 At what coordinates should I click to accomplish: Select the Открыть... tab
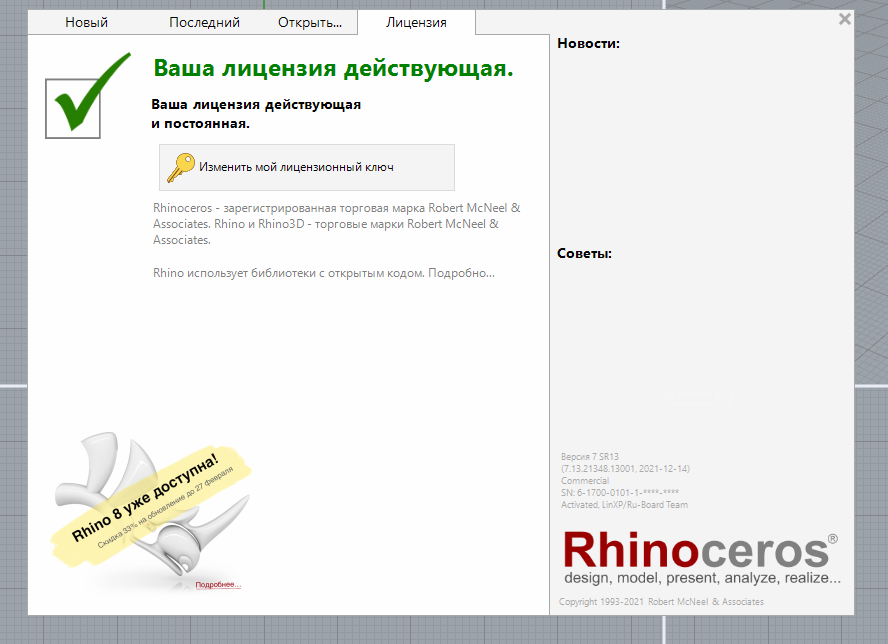(309, 22)
